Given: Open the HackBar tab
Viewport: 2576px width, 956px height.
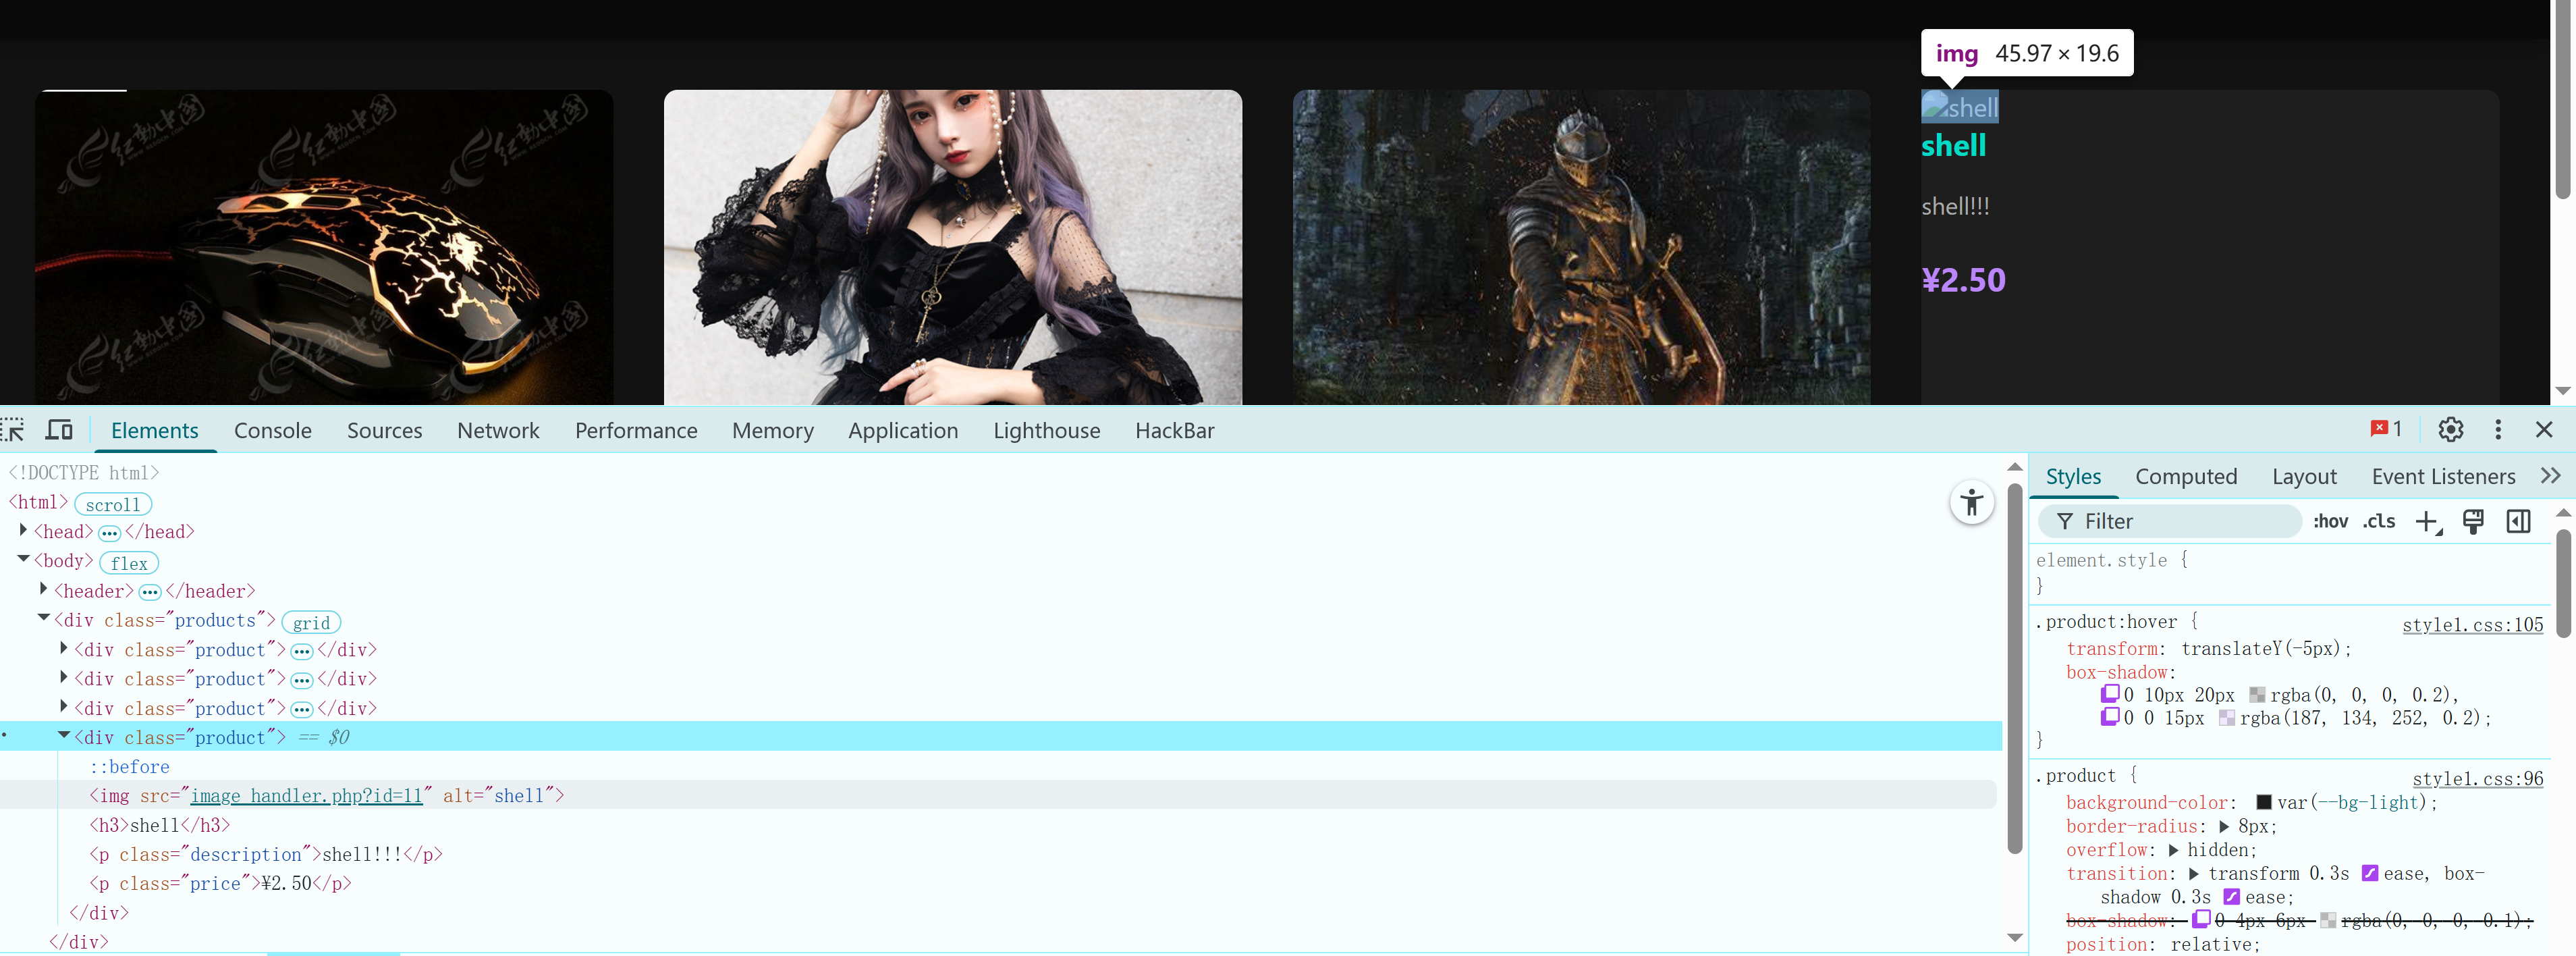Looking at the screenshot, I should (x=1174, y=431).
